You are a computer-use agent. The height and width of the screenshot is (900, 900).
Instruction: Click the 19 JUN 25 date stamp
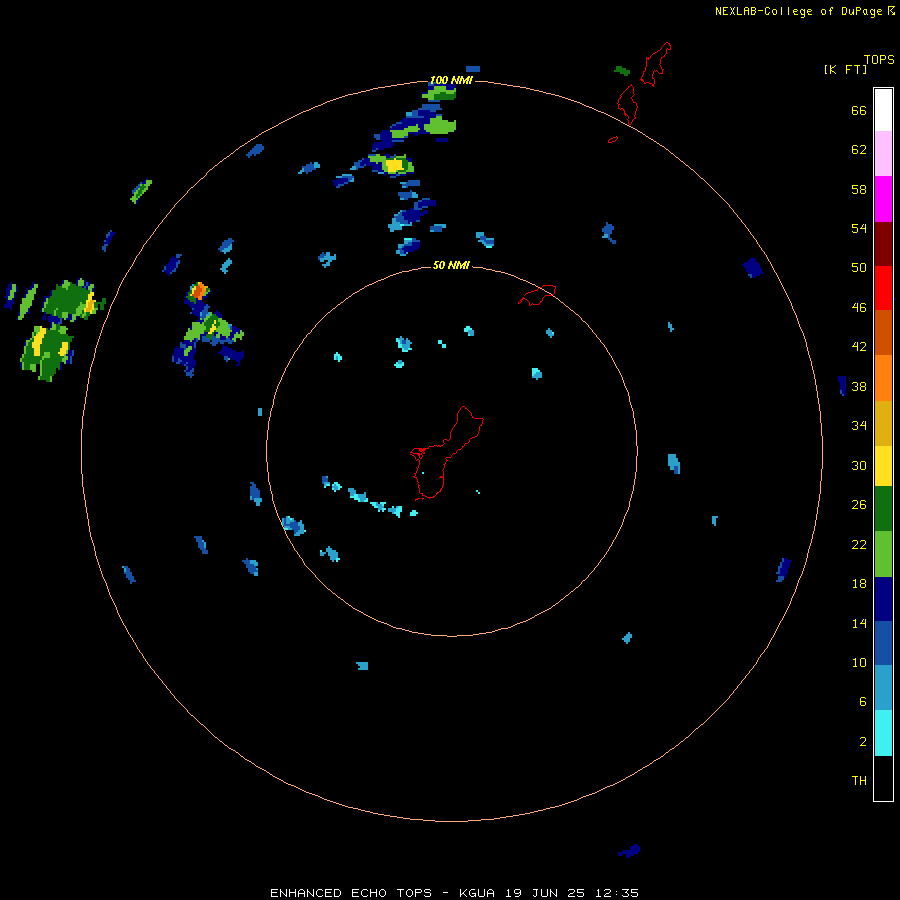coord(545,893)
